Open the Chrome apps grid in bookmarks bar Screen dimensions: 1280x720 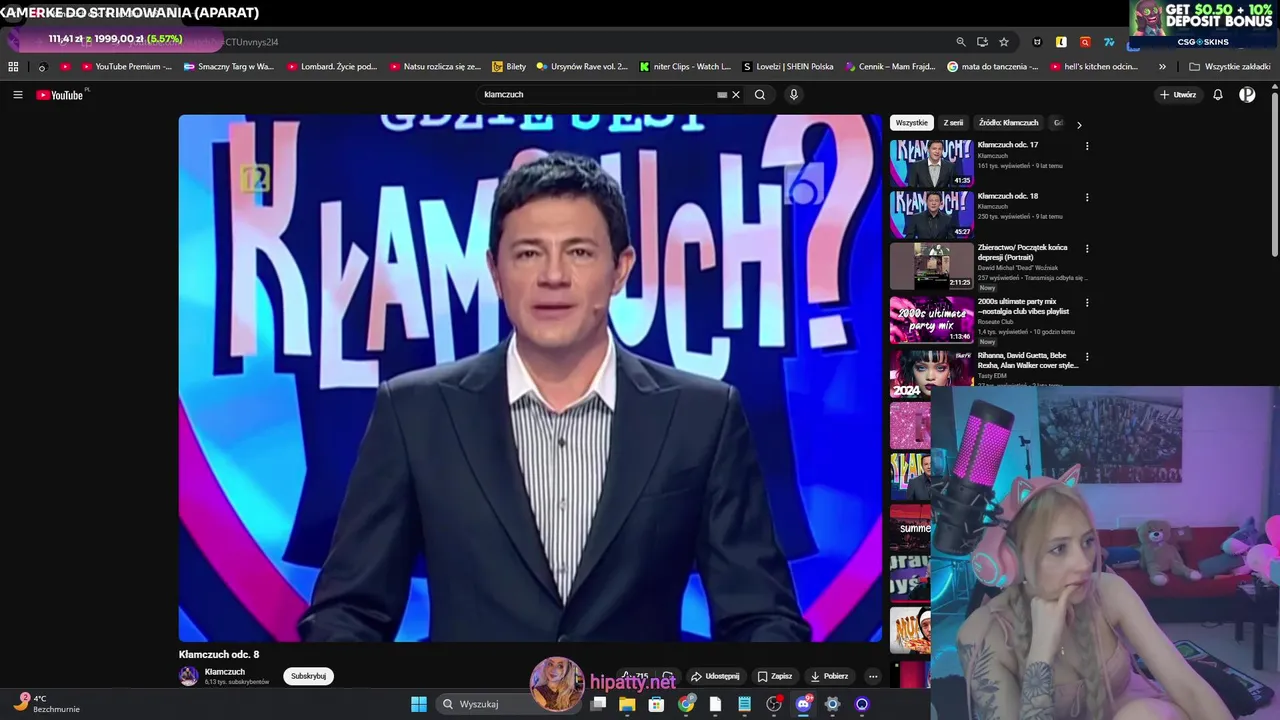[13, 67]
